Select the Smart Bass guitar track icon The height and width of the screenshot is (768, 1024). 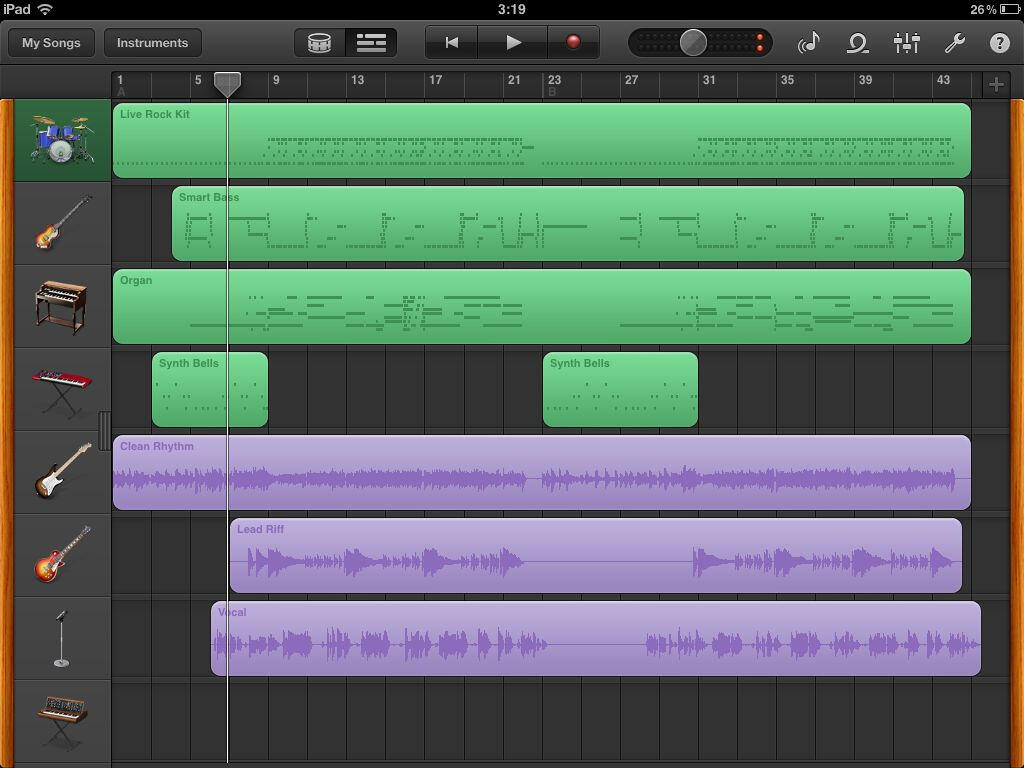(x=61, y=223)
